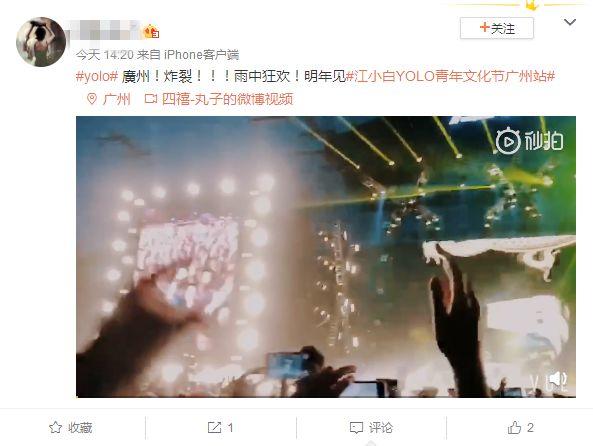Open the blurred username link
Screen dimensions: 593x446
[x=104, y=31]
